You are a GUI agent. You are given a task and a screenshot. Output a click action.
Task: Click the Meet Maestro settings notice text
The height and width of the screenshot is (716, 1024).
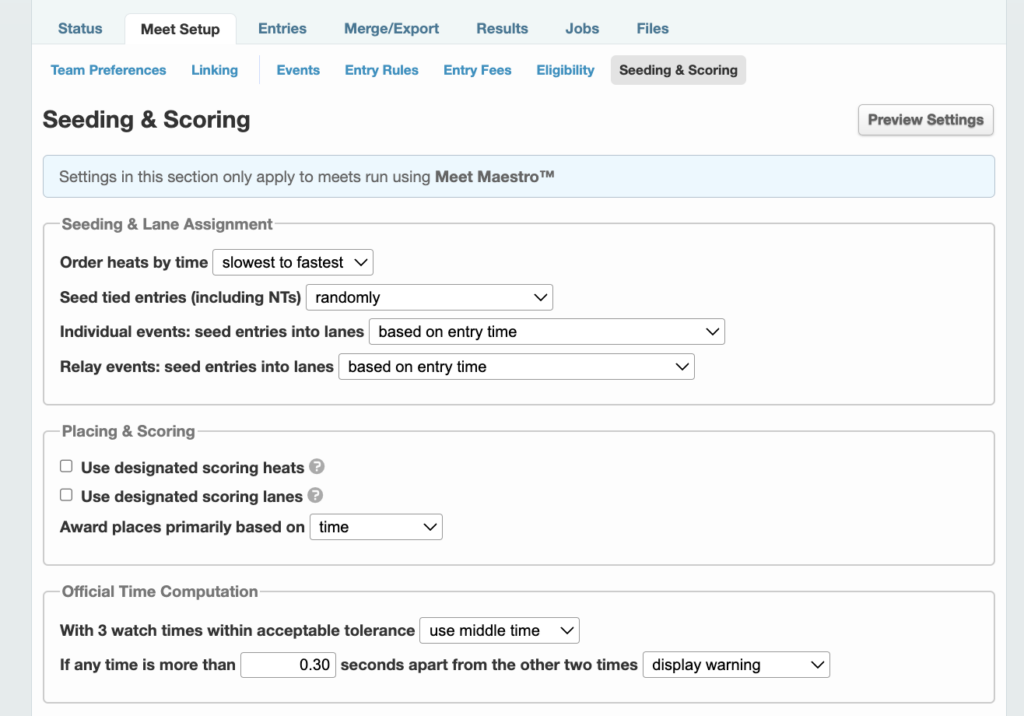click(306, 177)
